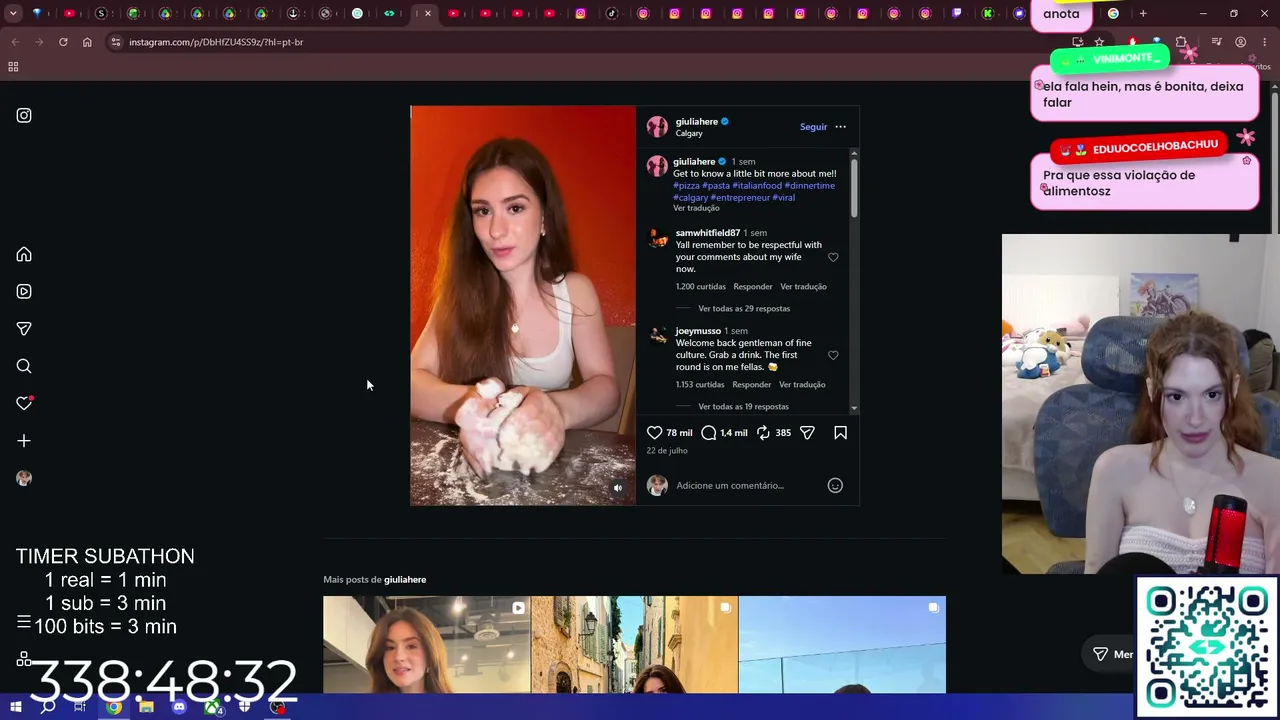
Task: Switch to the TikTok tab
Action: pyautogui.click(x=612, y=13)
